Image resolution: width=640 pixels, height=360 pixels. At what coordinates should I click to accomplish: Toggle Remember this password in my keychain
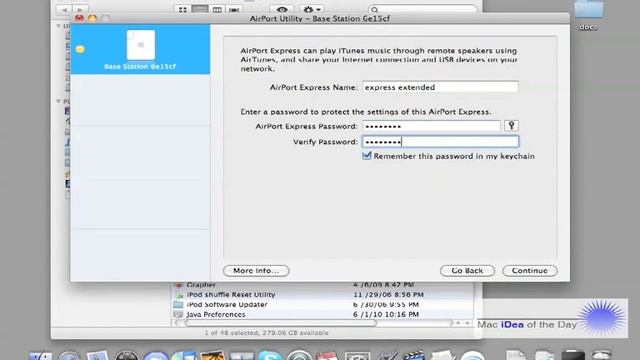pos(367,156)
